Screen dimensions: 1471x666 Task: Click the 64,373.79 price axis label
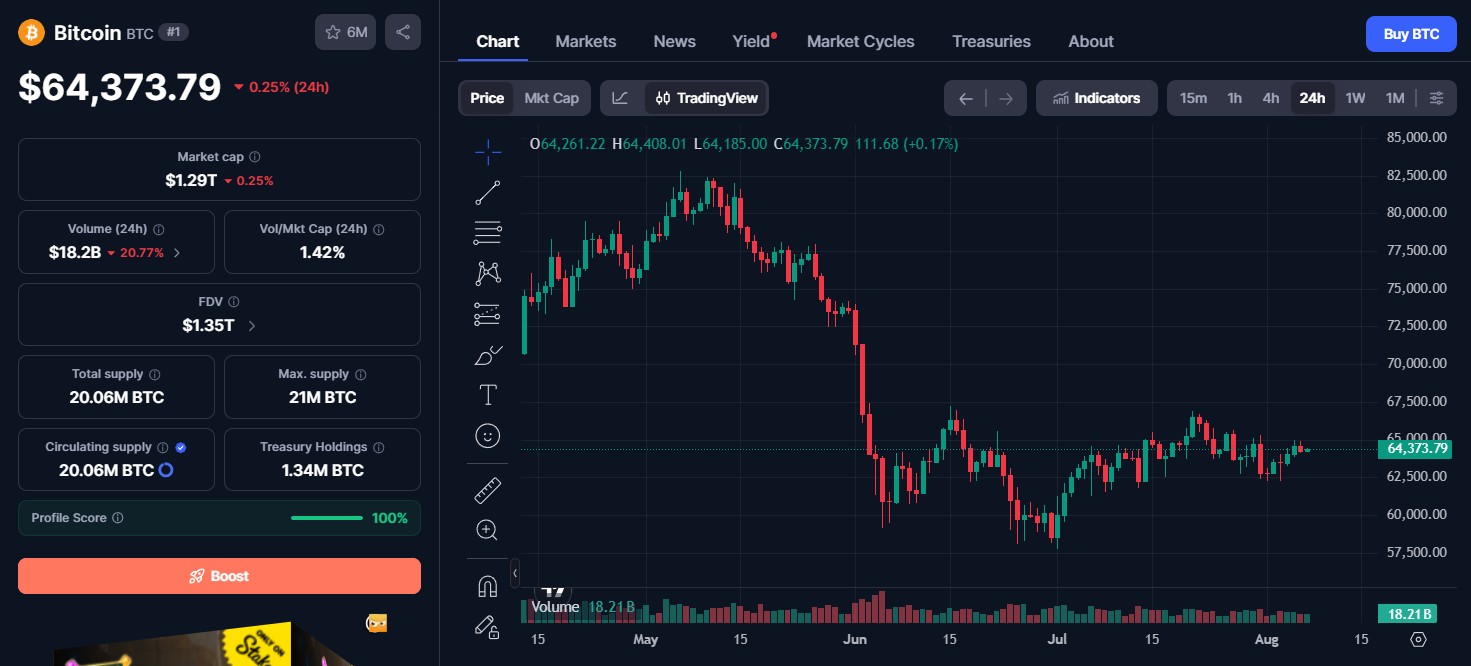[x=1415, y=448]
